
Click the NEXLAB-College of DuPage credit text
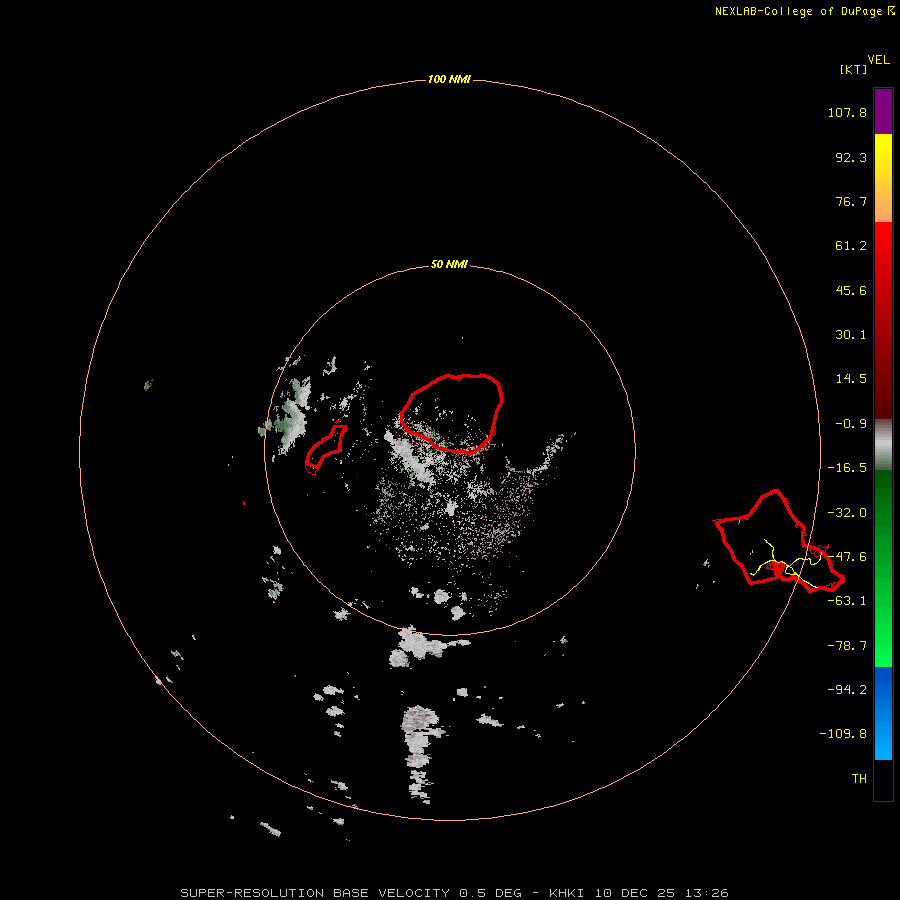[800, 11]
